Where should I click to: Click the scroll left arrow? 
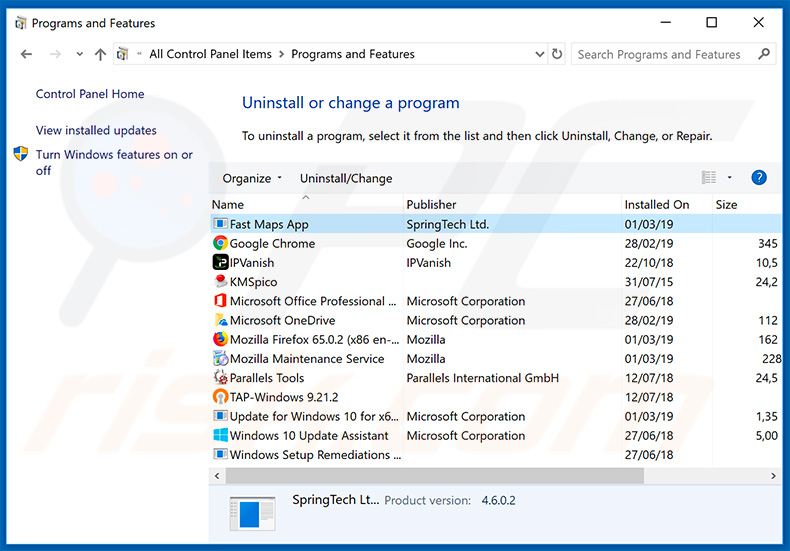[217, 475]
